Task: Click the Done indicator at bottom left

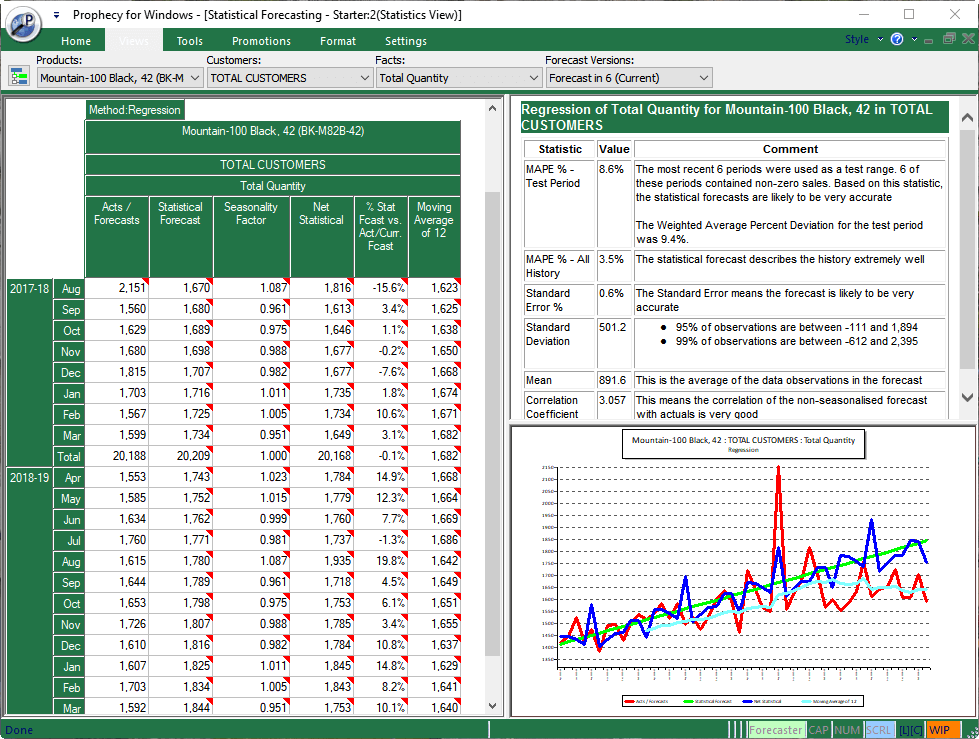Action: click(x=18, y=730)
